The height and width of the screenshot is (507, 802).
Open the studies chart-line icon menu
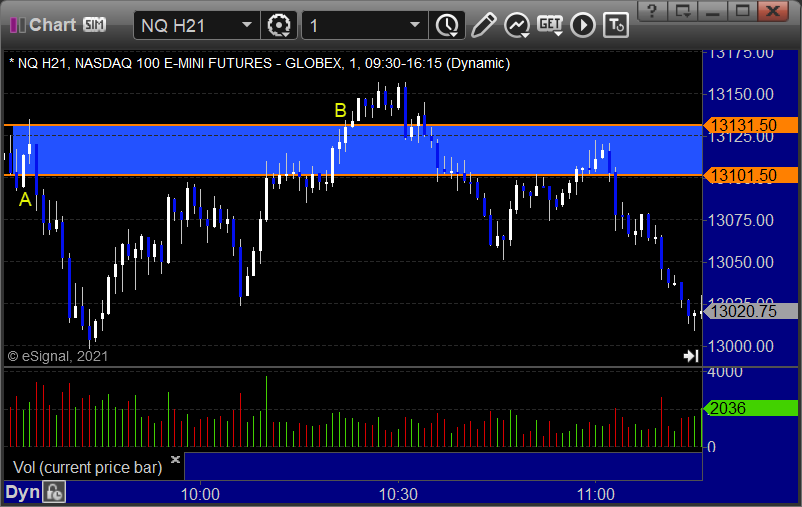tap(517, 25)
